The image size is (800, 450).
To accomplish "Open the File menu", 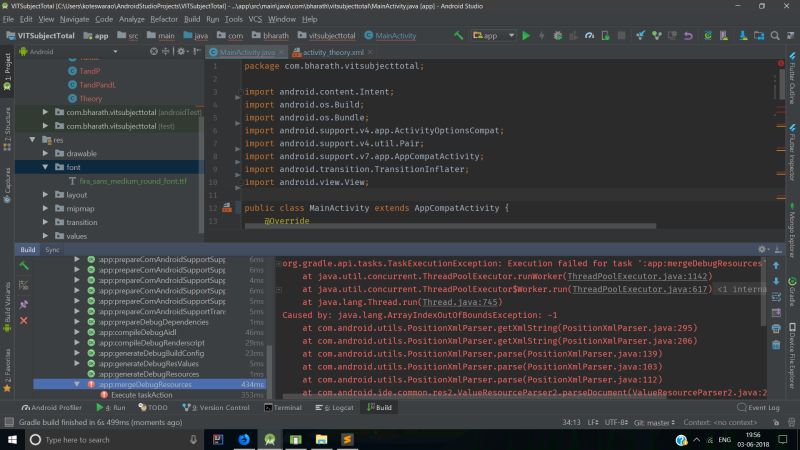I will click(8, 19).
